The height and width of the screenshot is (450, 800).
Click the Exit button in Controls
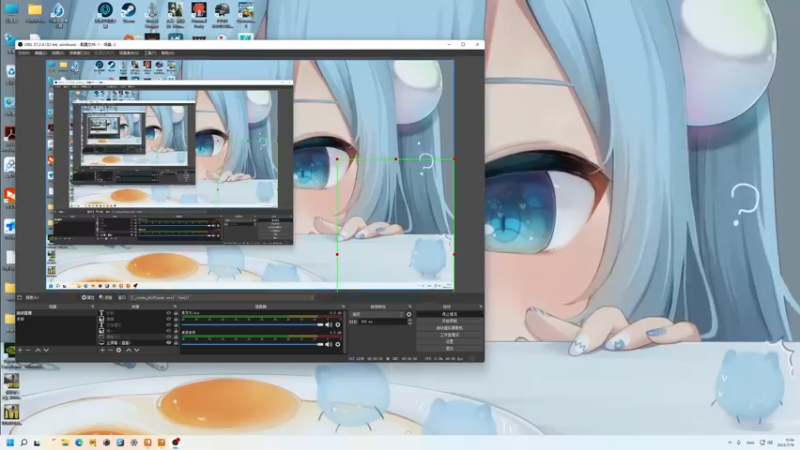click(449, 348)
